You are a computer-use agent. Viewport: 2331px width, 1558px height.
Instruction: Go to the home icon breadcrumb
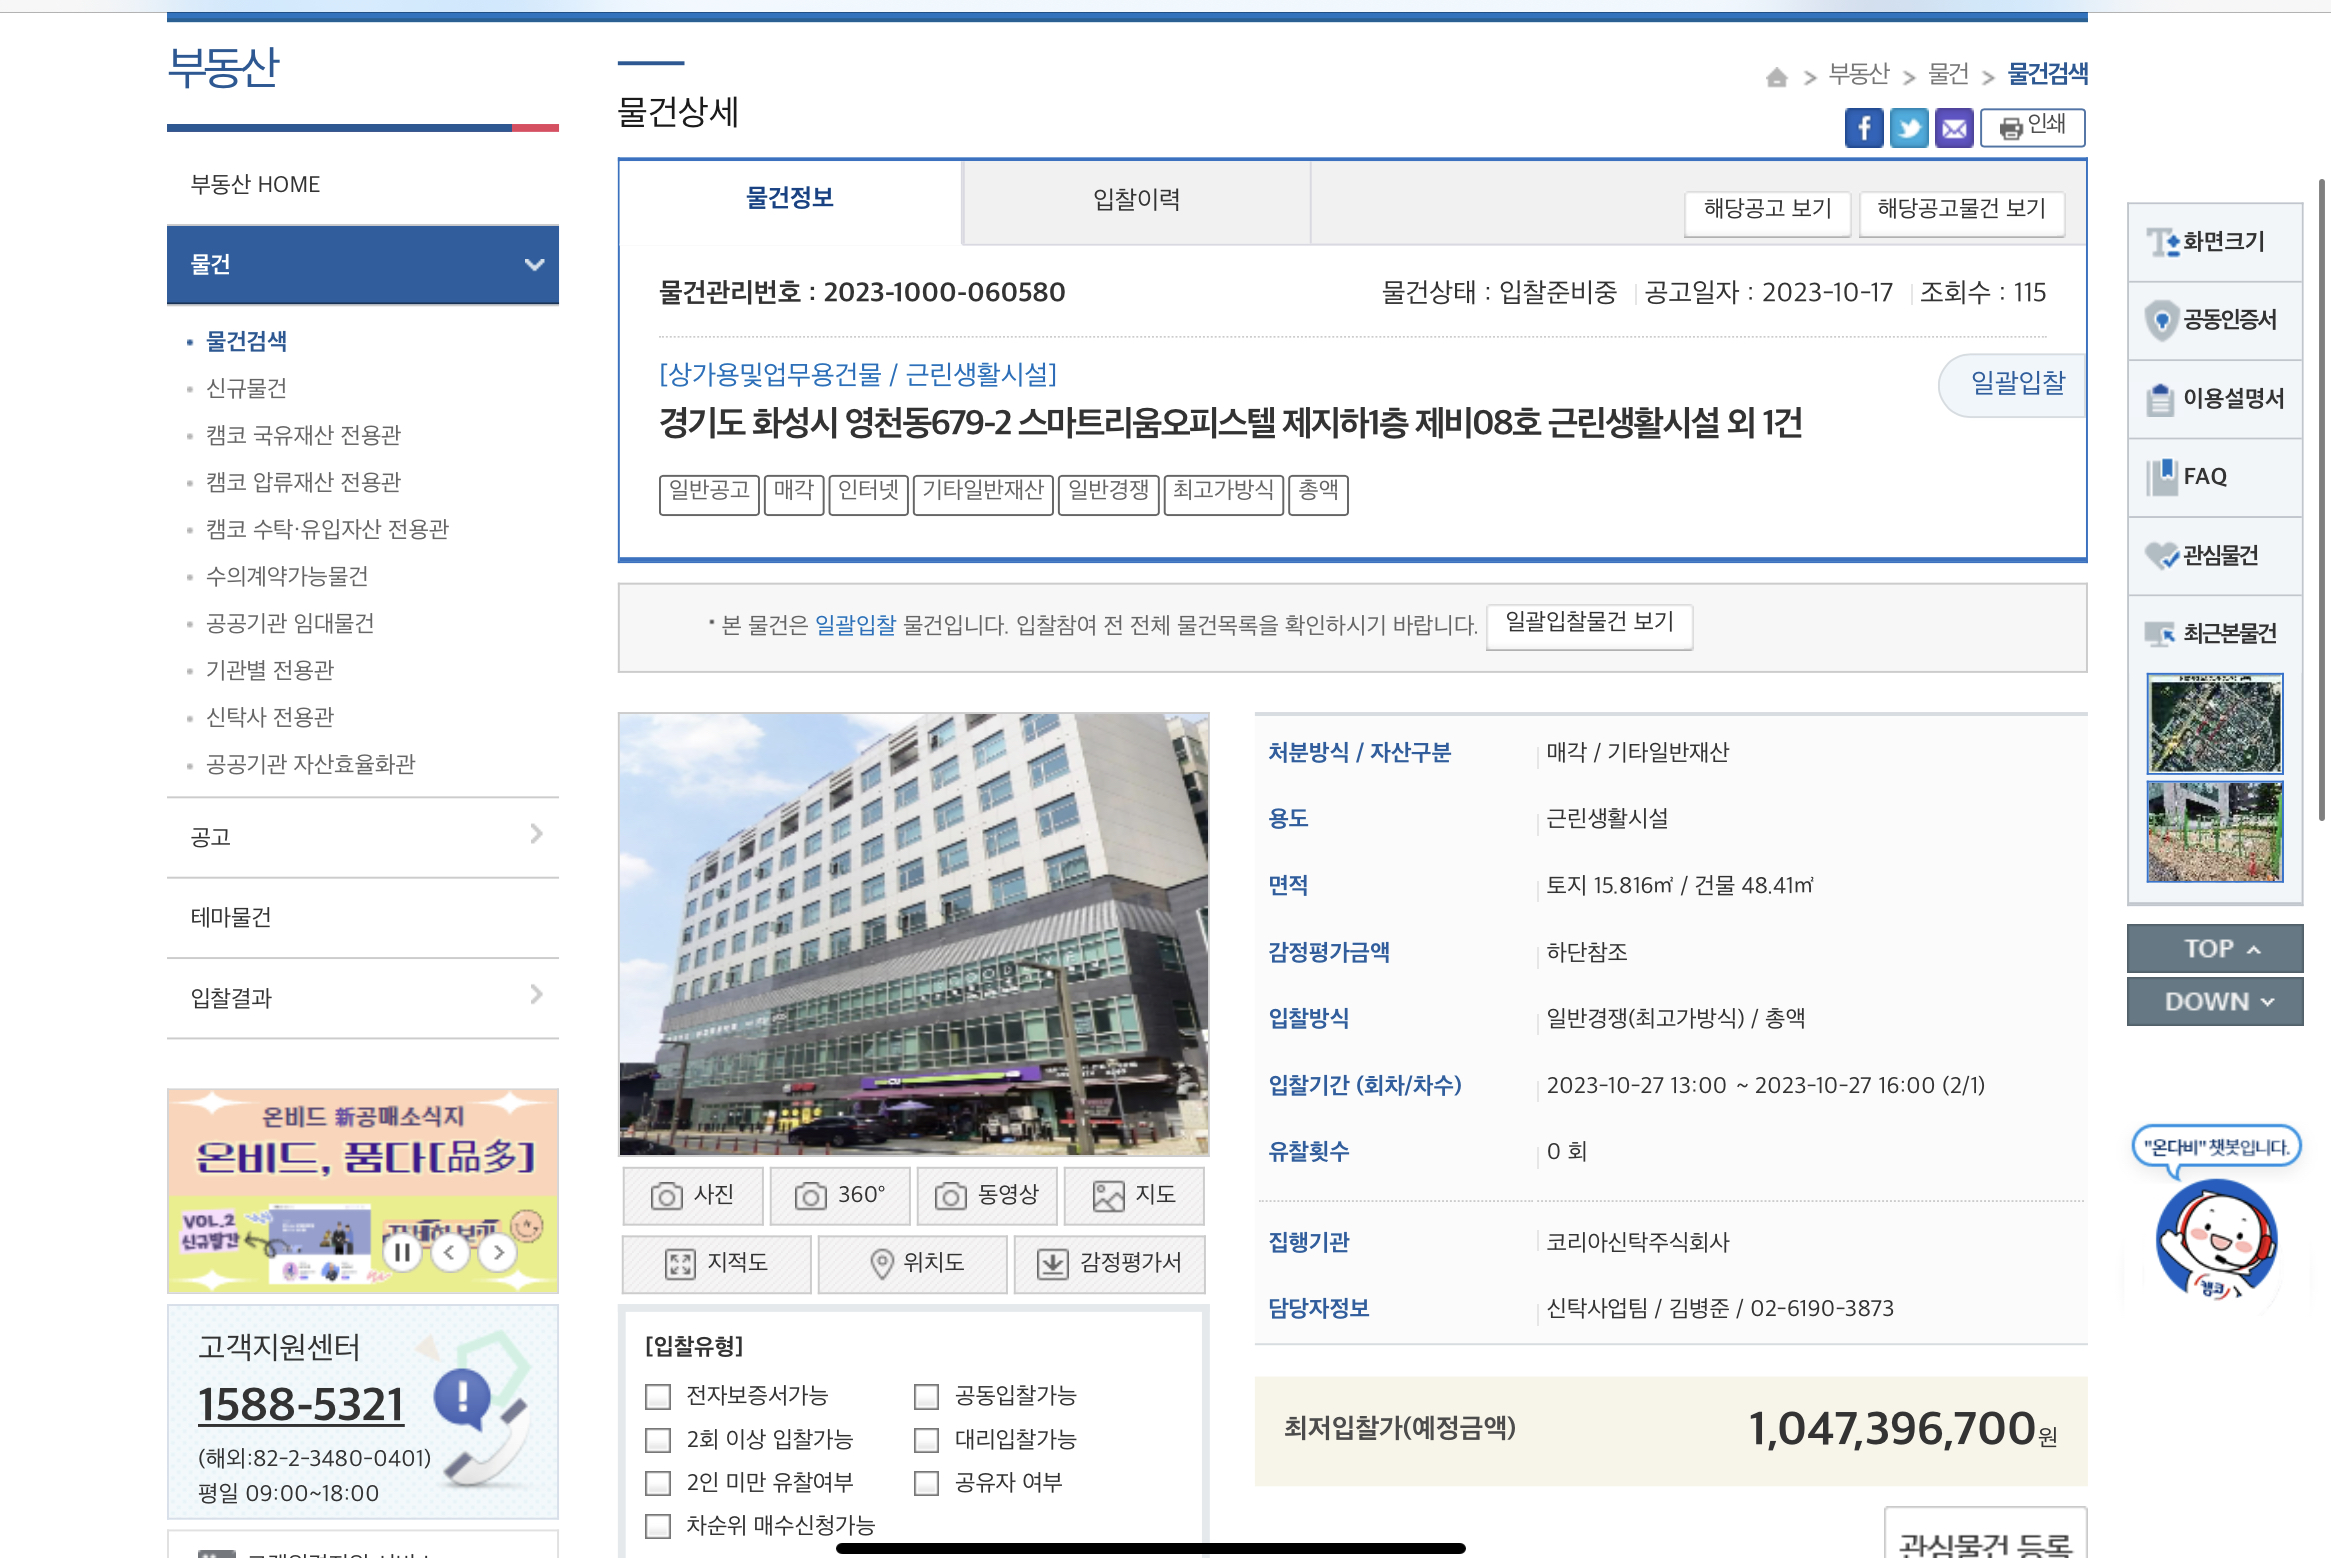[x=1776, y=76]
